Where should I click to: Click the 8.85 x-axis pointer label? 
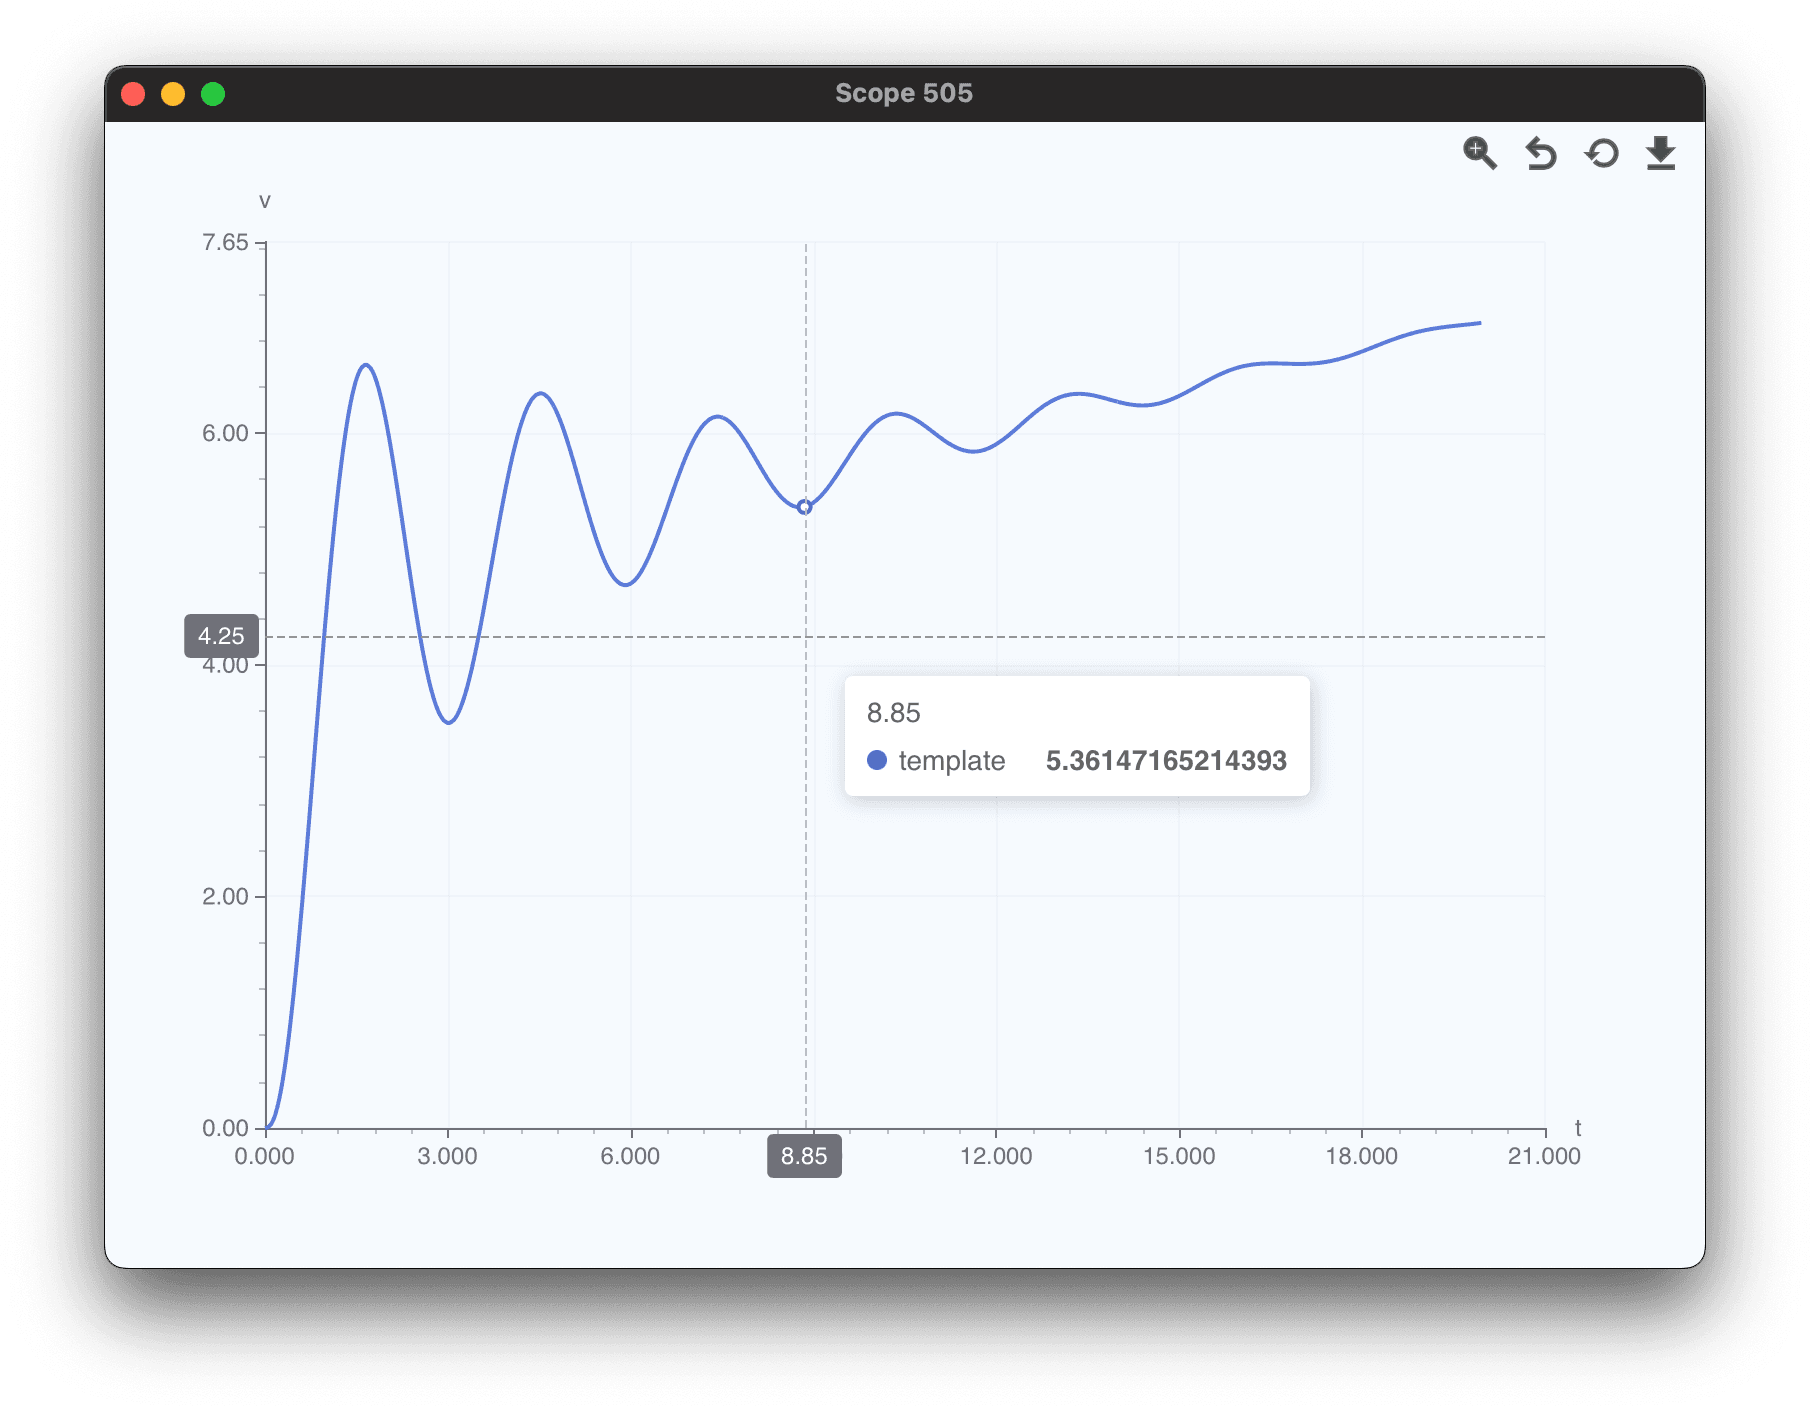click(804, 1156)
